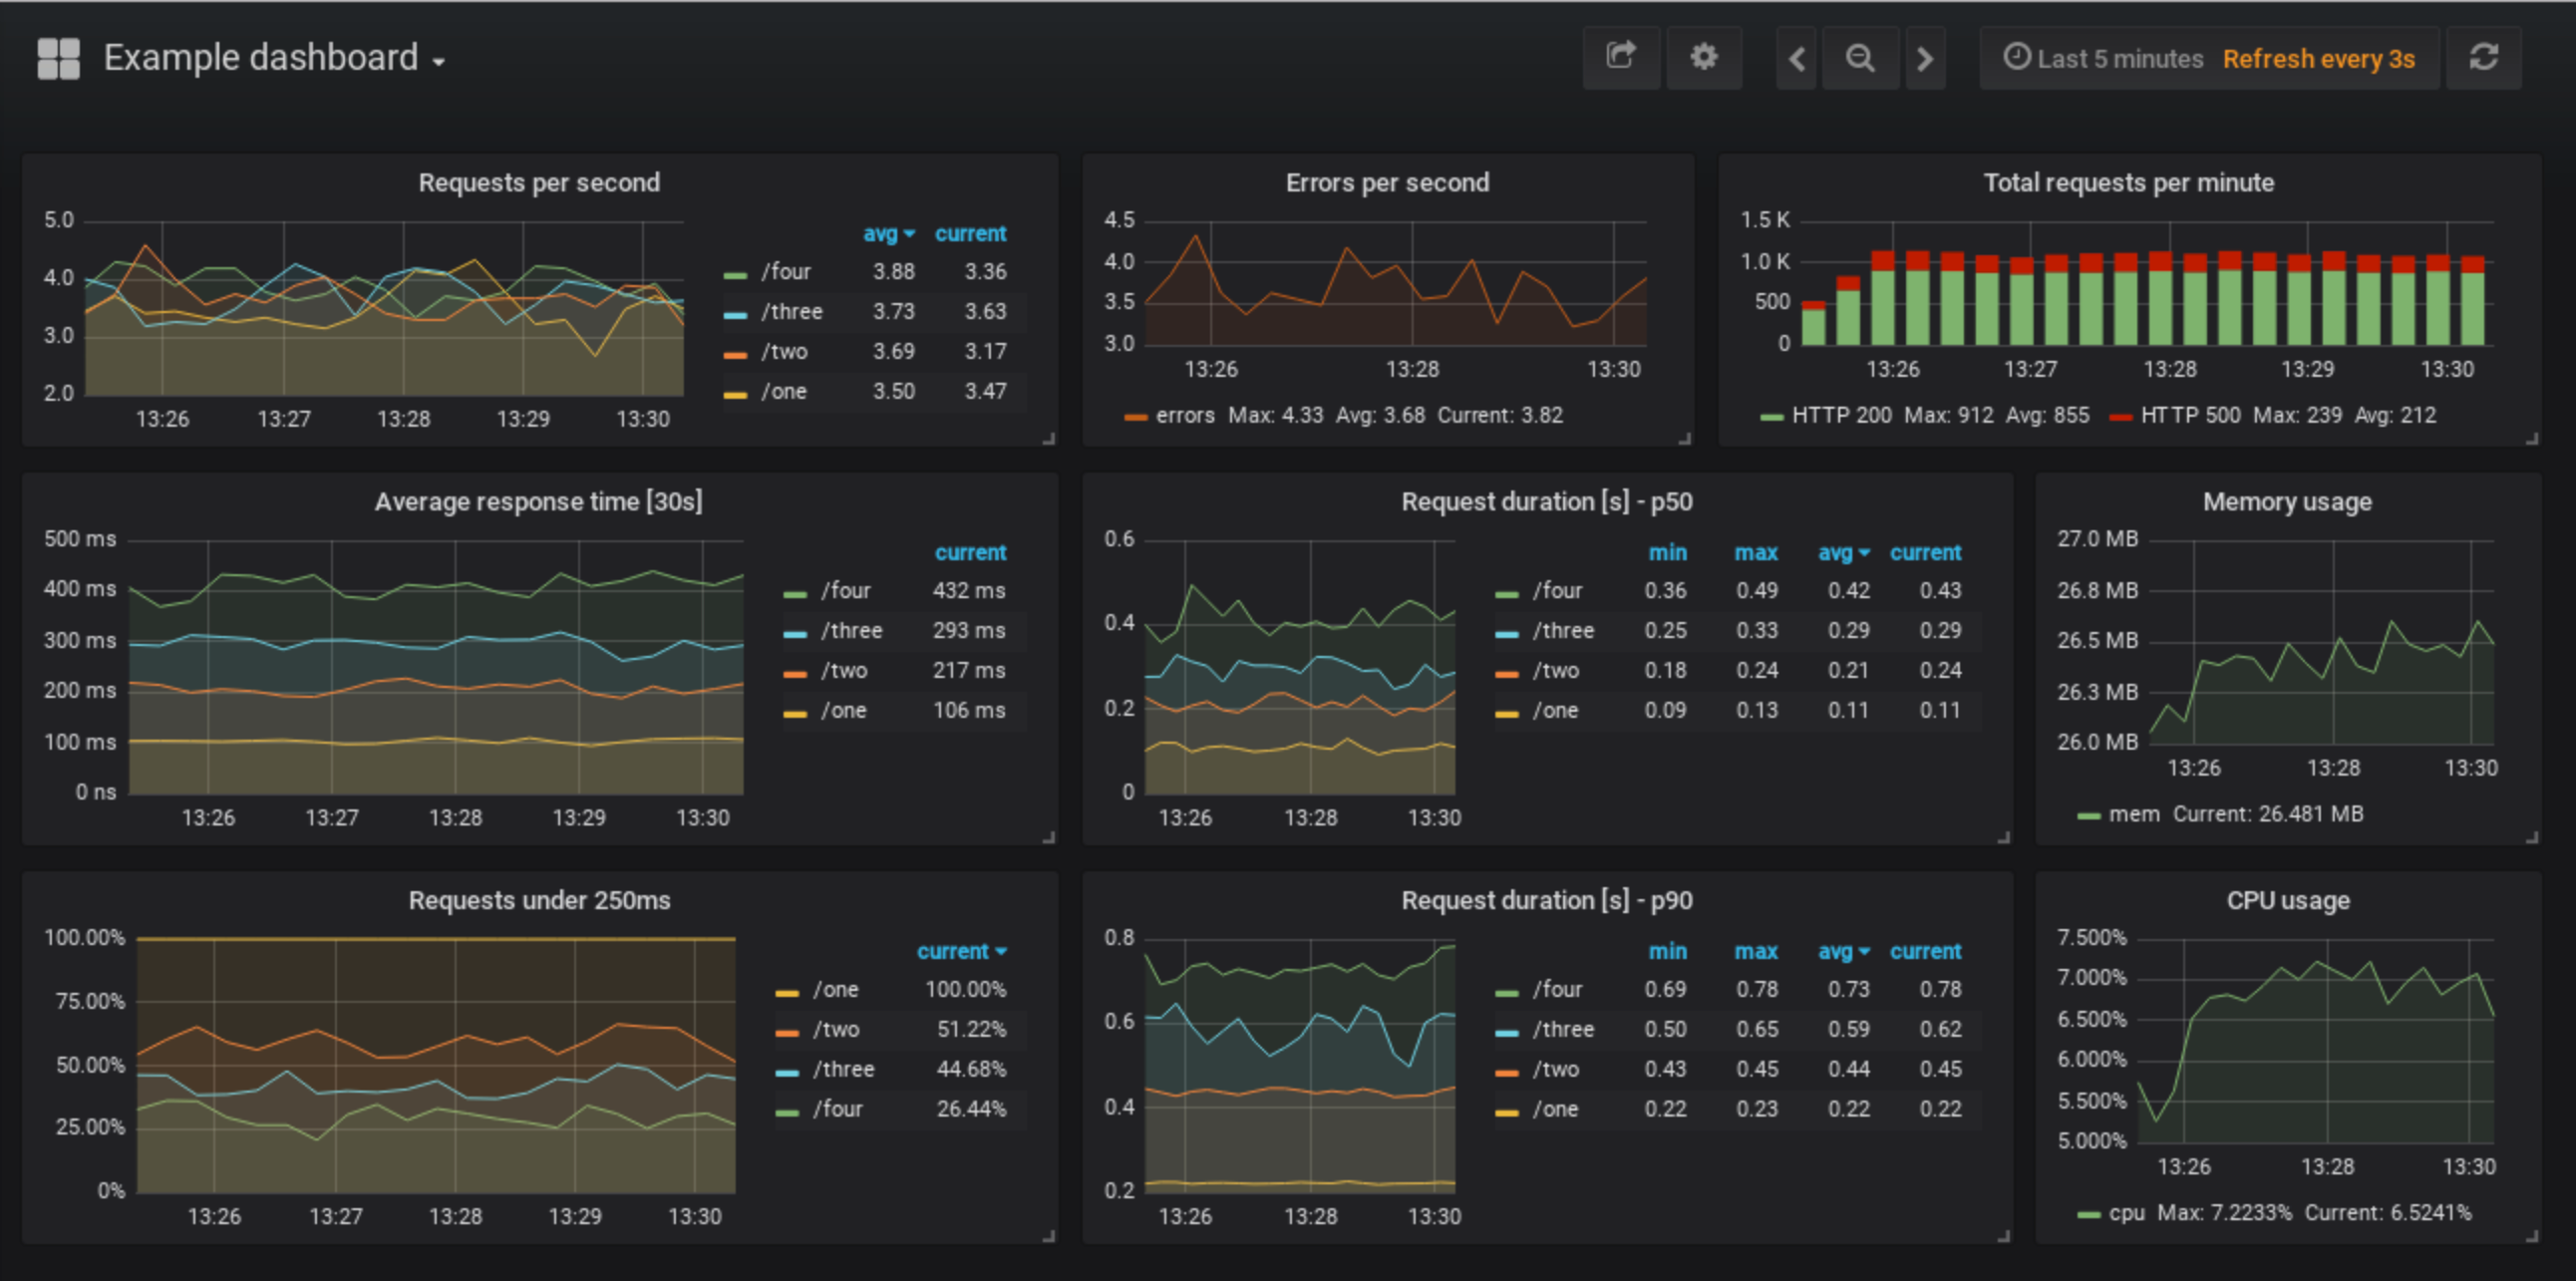This screenshot has height=1281, width=2576.
Task: Open the CPU usage panel menu via its title
Action: pos(2290,900)
